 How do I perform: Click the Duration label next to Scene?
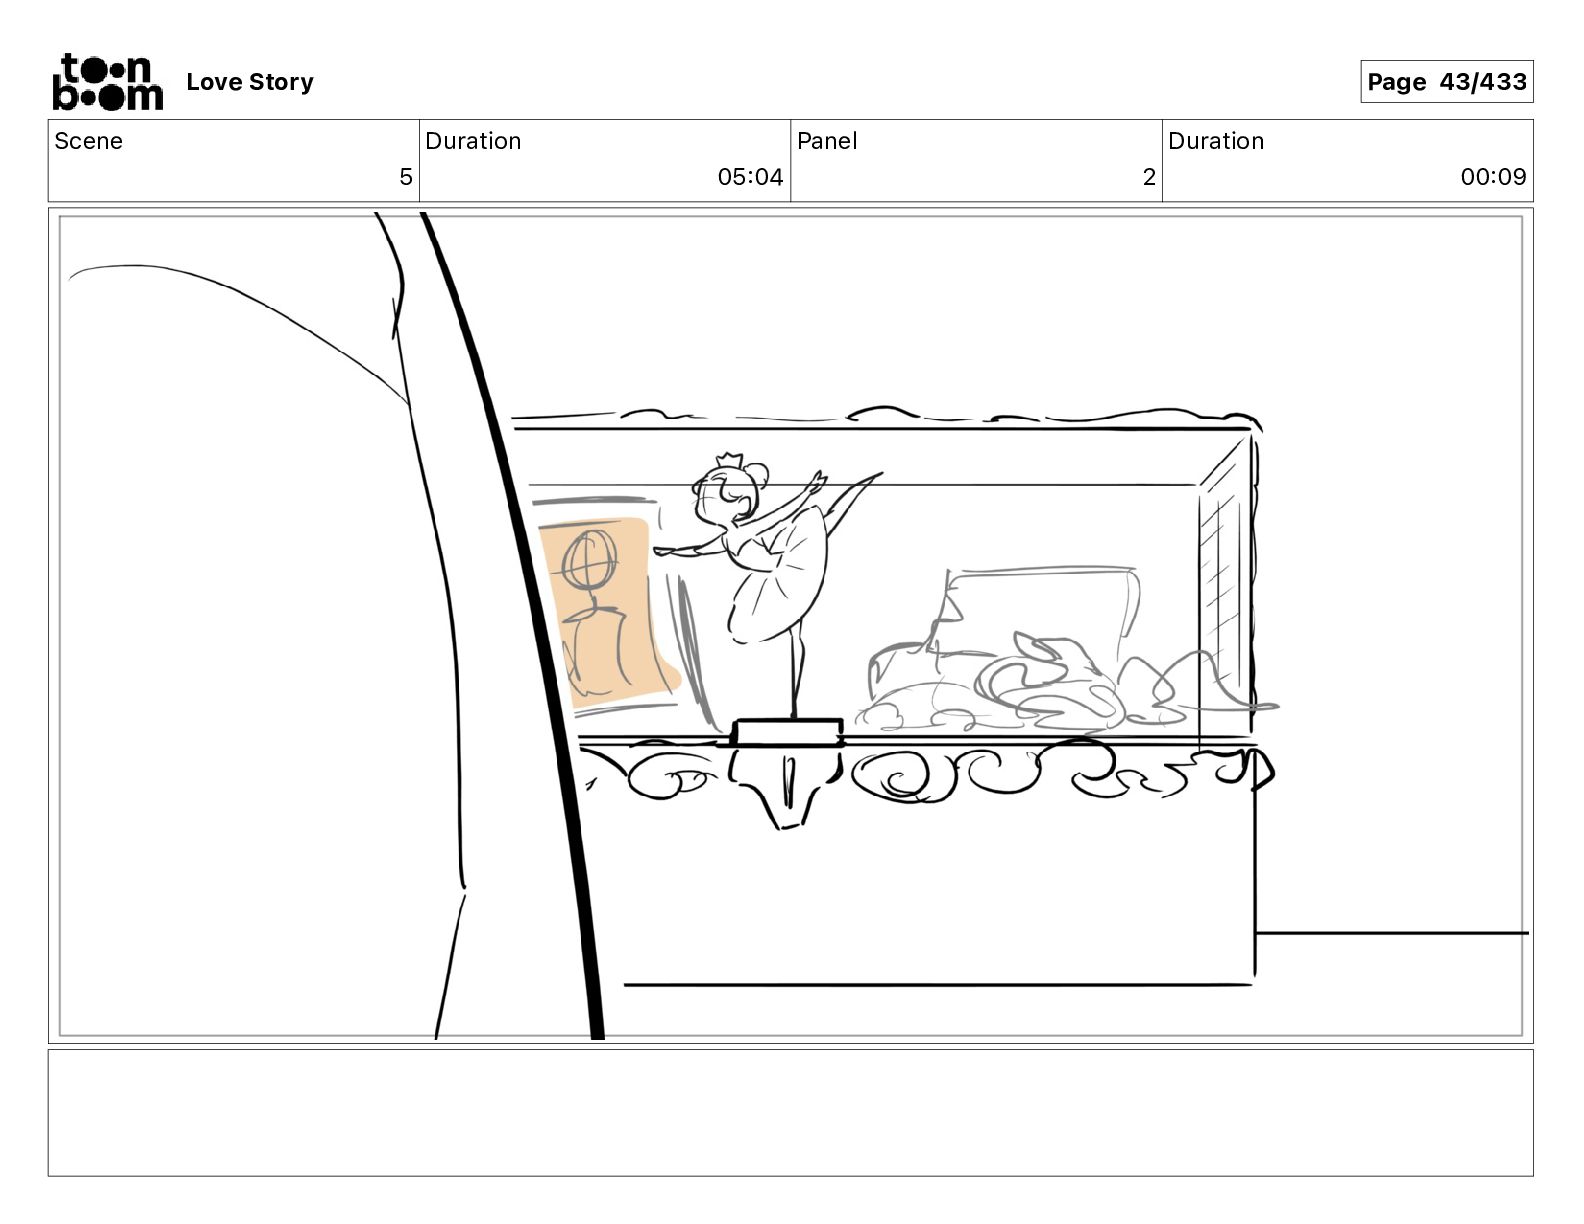(x=473, y=141)
